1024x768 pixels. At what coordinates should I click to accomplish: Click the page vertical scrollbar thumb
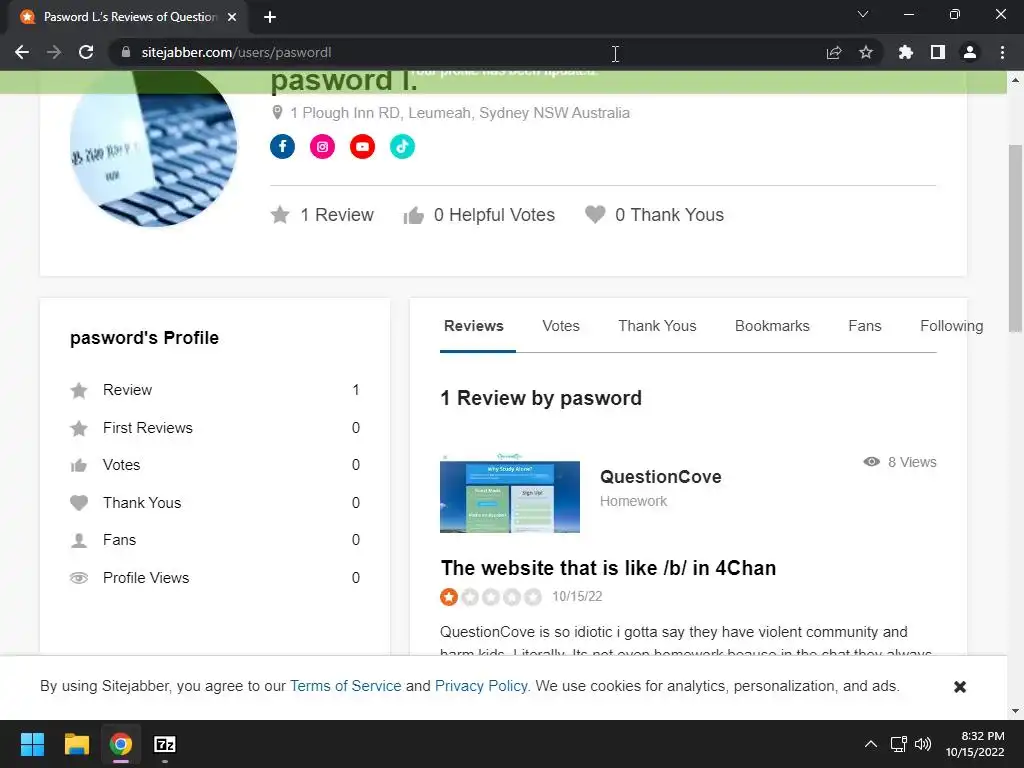coord(1015,238)
